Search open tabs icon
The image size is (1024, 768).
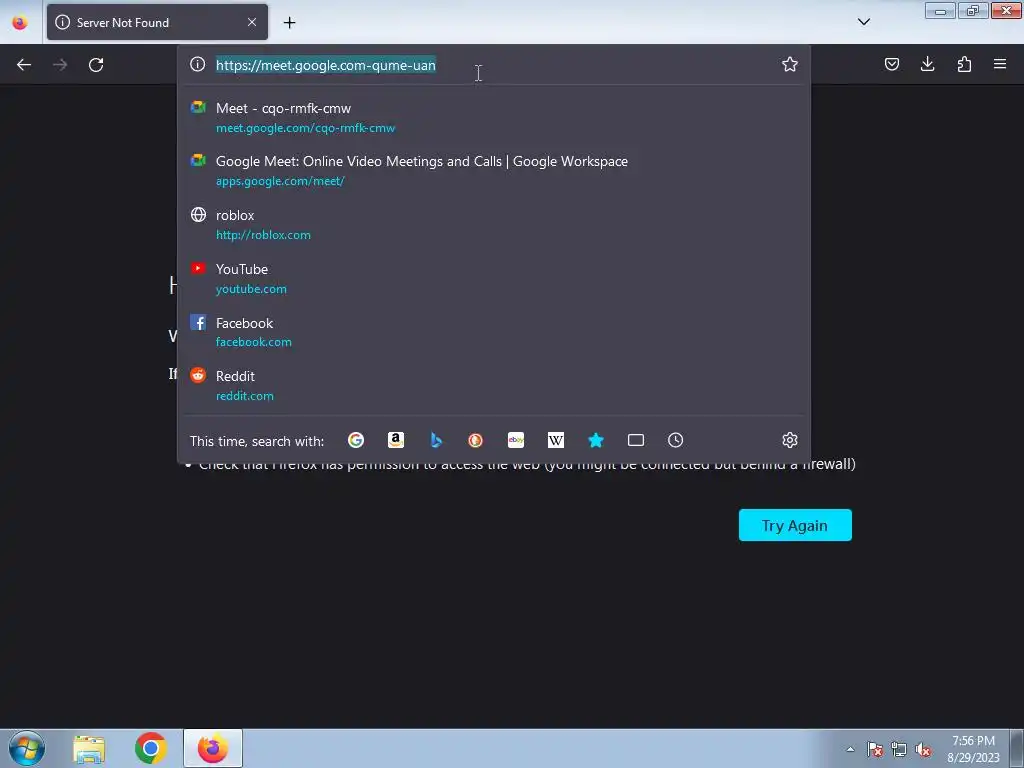[x=635, y=440]
